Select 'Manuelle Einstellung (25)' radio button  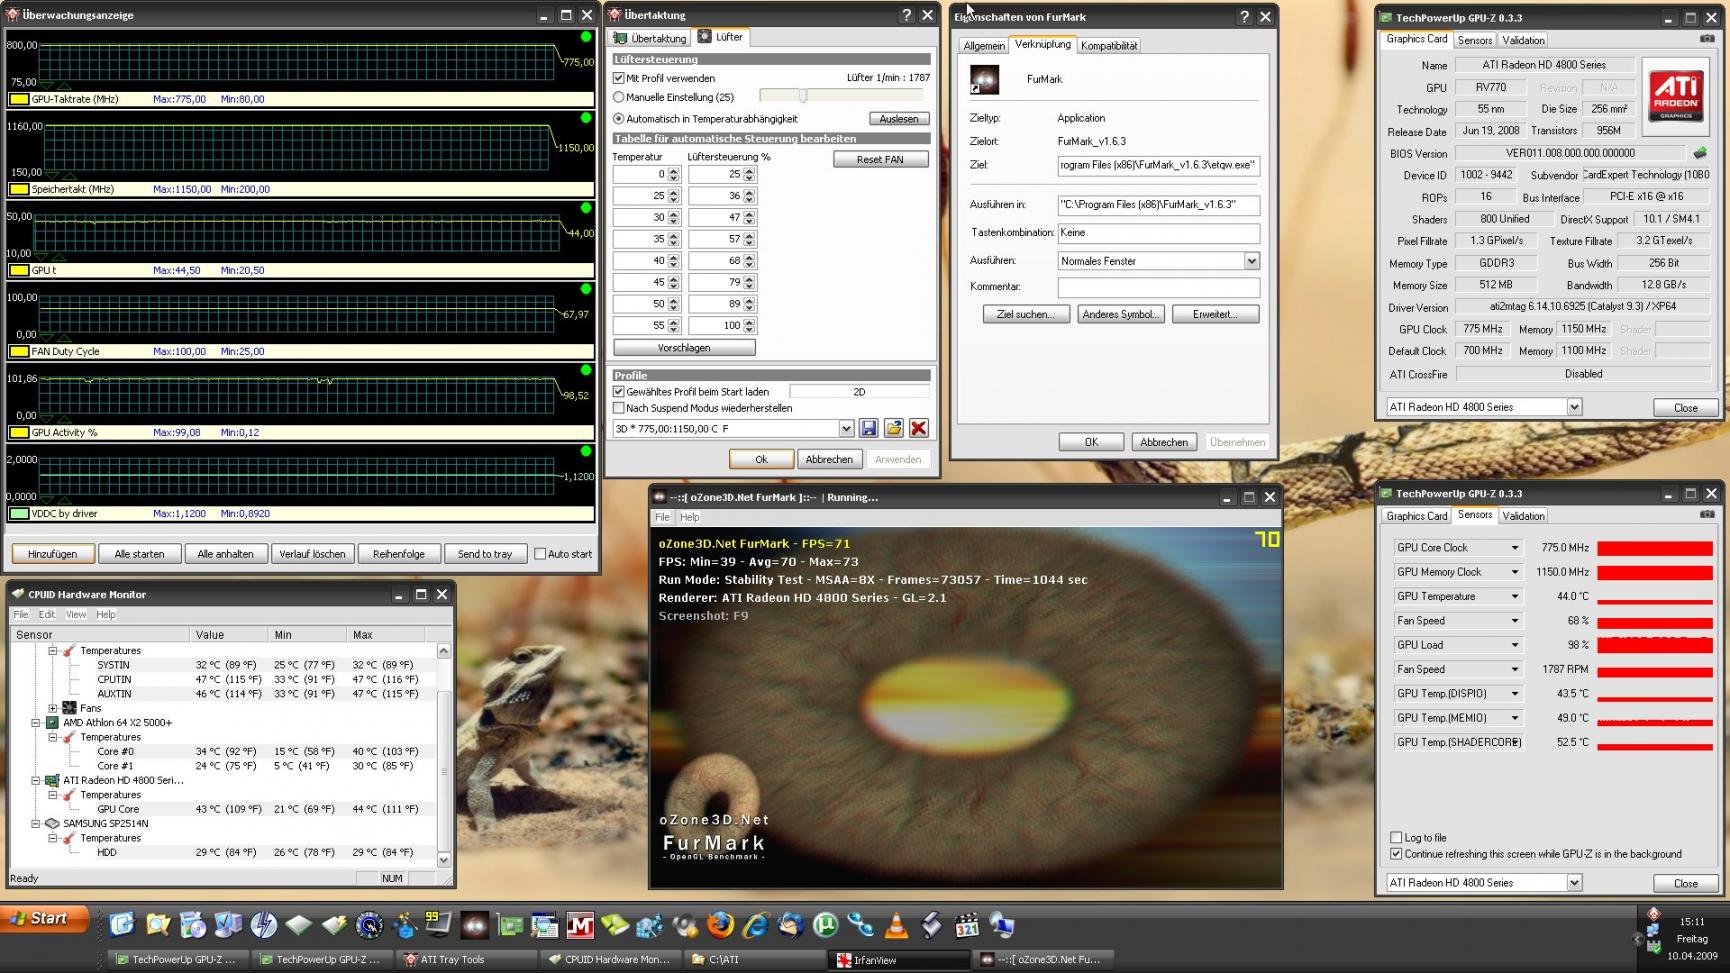tap(618, 97)
